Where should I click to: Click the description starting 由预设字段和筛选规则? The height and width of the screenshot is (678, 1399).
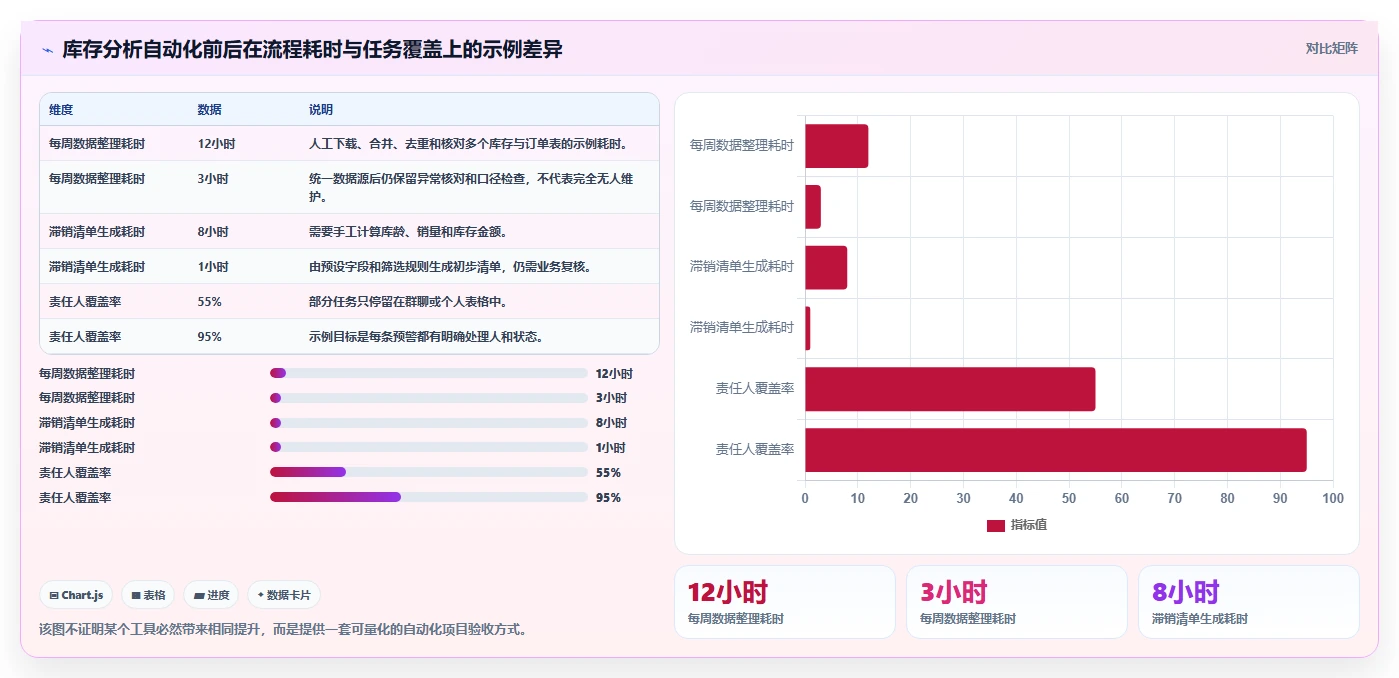click(x=450, y=267)
